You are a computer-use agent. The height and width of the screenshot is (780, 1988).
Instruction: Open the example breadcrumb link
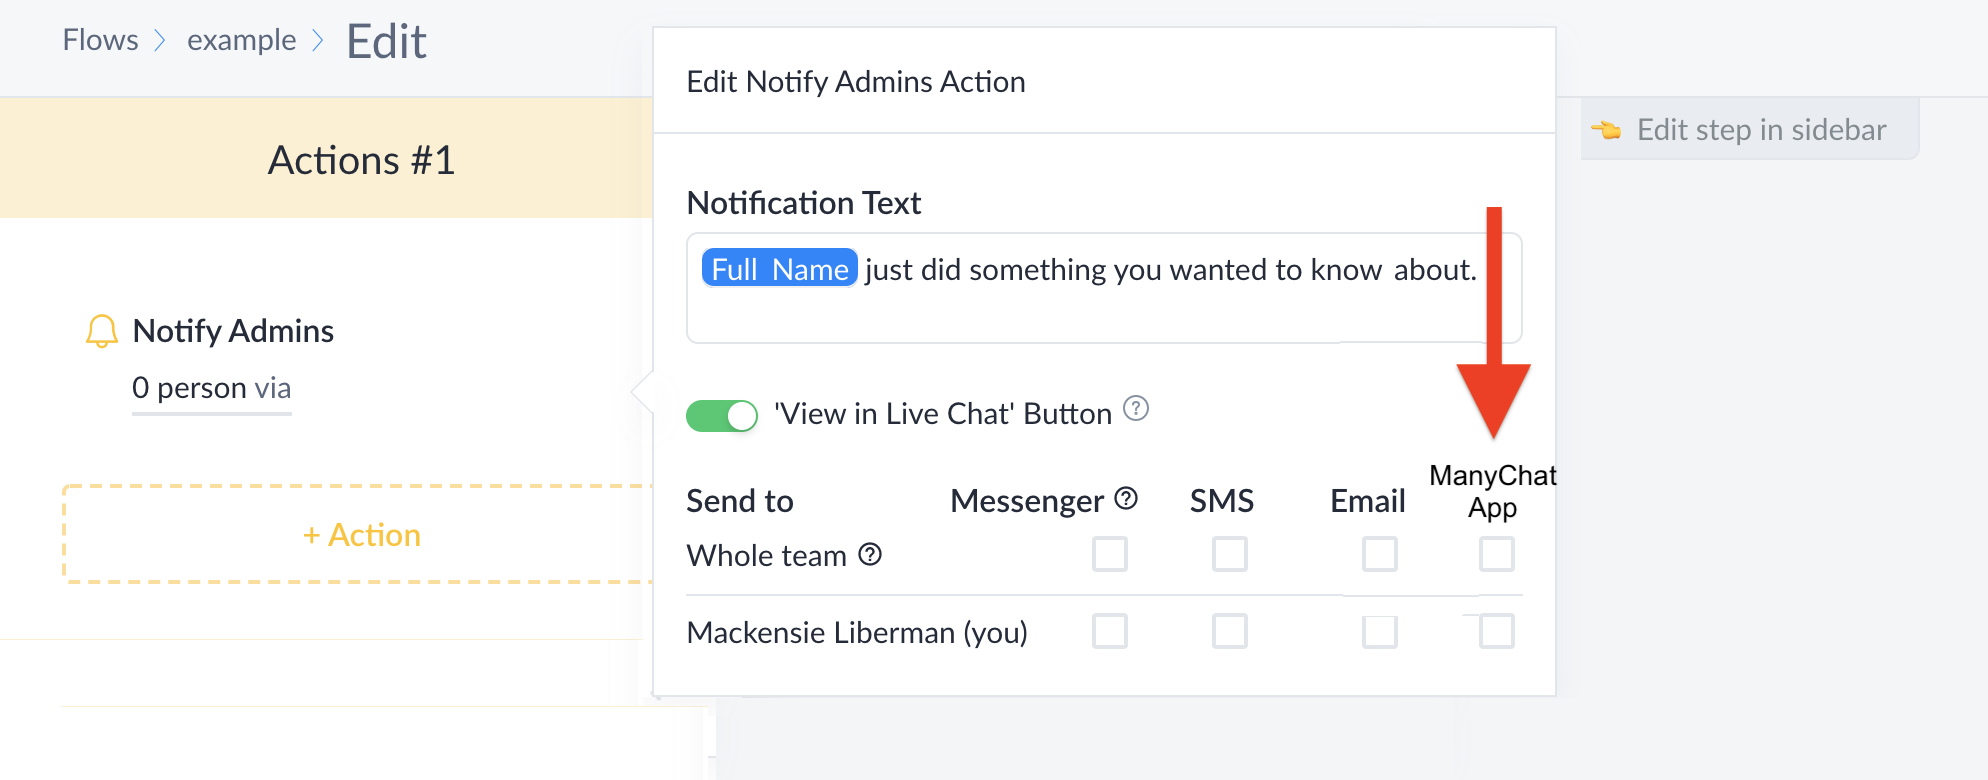pyautogui.click(x=242, y=40)
